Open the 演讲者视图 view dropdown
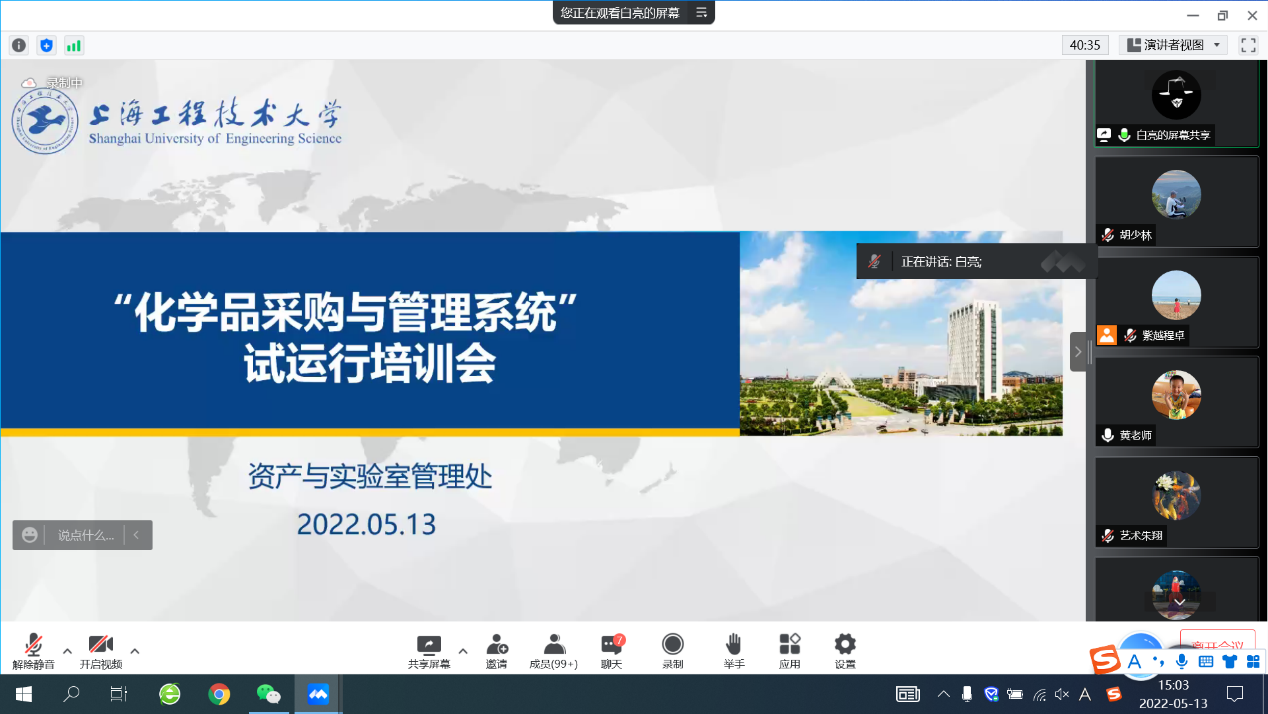The height and width of the screenshot is (714, 1268). click(1173, 45)
